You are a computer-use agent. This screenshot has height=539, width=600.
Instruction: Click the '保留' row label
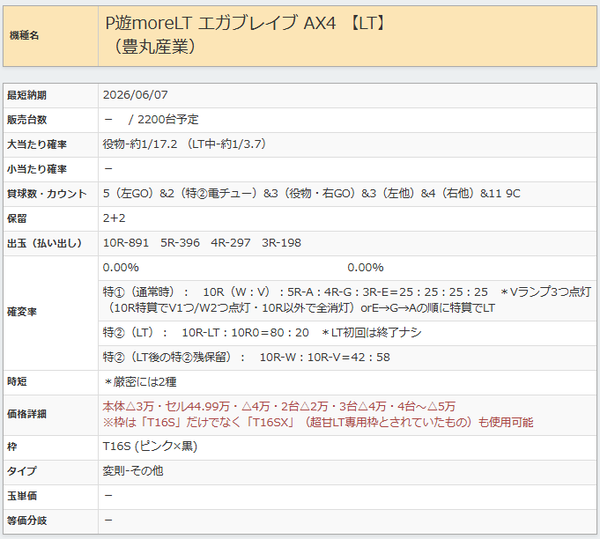pos(17,218)
